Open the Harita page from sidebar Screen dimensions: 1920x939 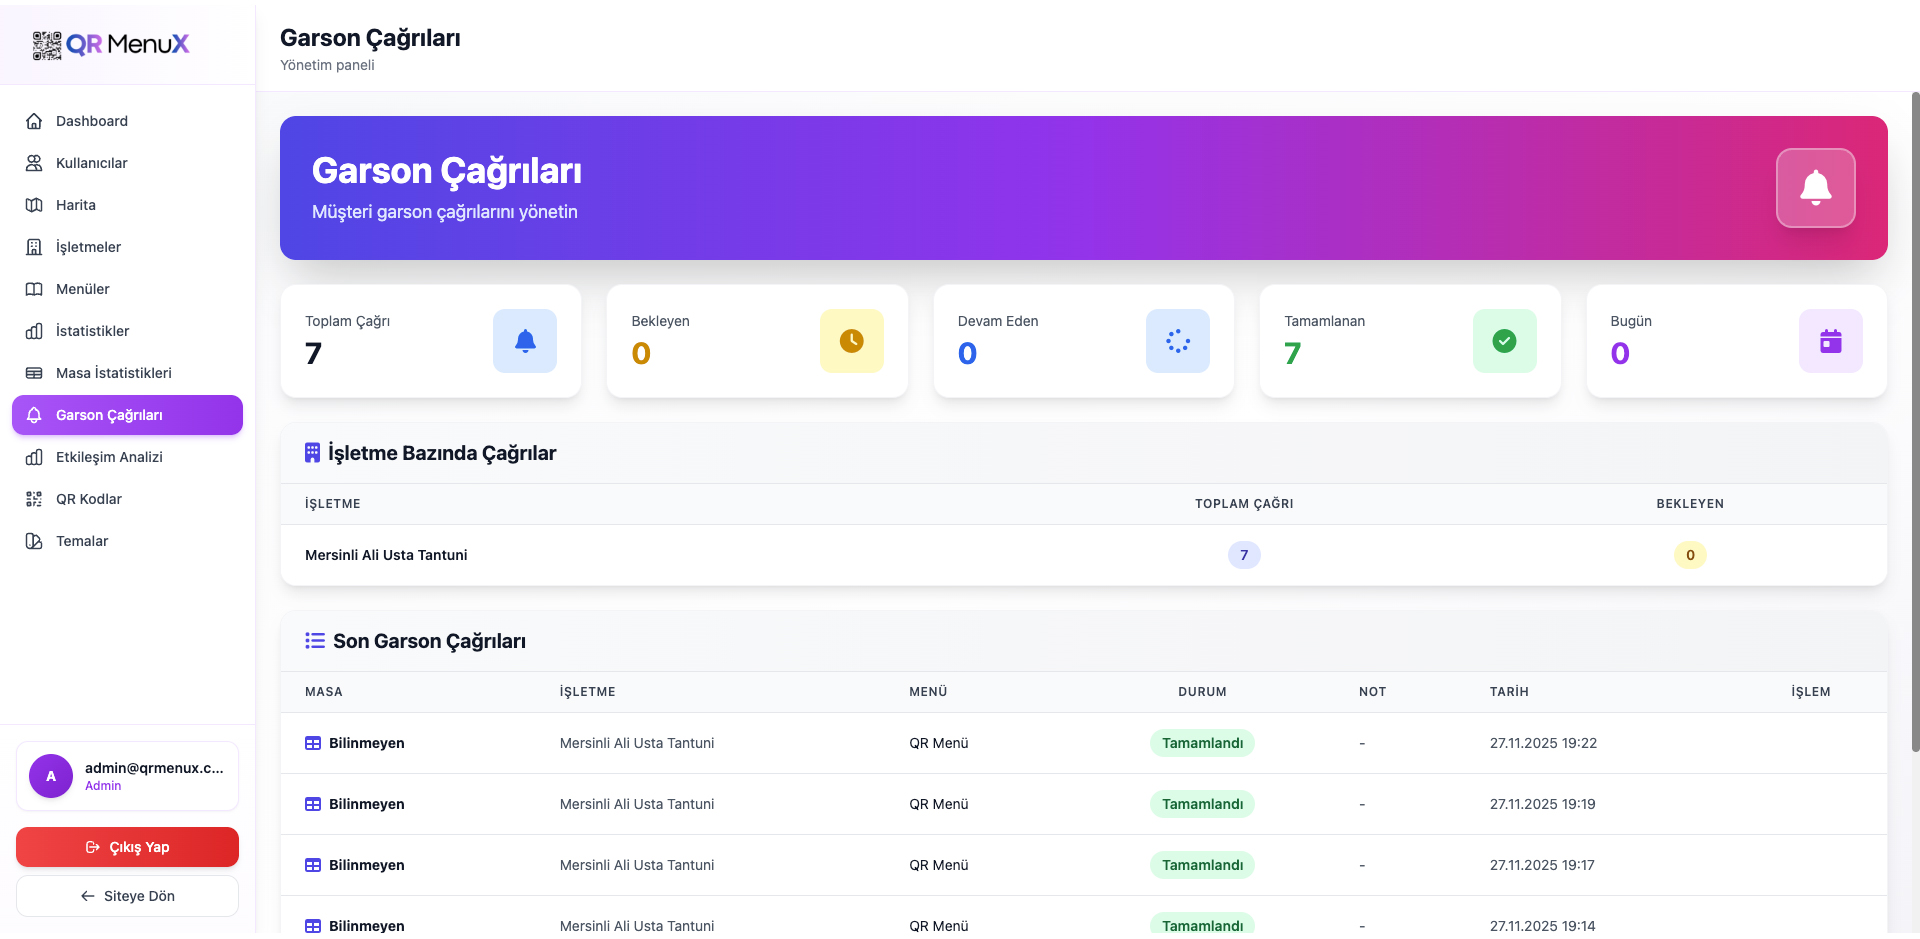[76, 205]
